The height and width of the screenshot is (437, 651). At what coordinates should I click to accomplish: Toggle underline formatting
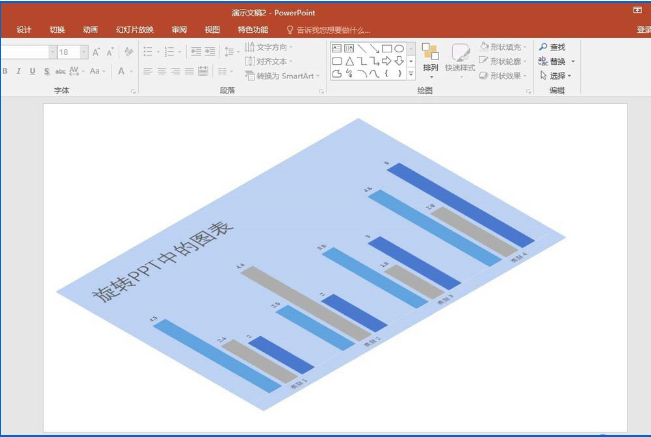(x=32, y=71)
